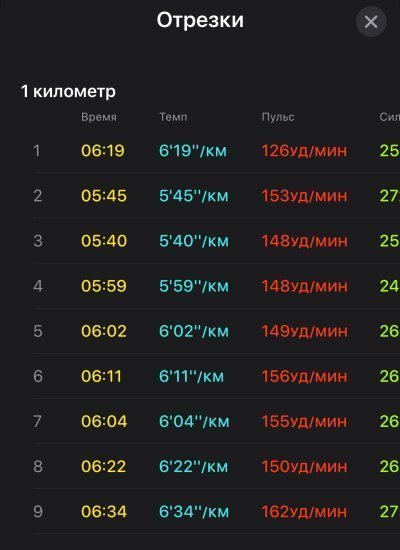Tap heart rate 153уд/мин
The image size is (400, 550).
pos(304,196)
